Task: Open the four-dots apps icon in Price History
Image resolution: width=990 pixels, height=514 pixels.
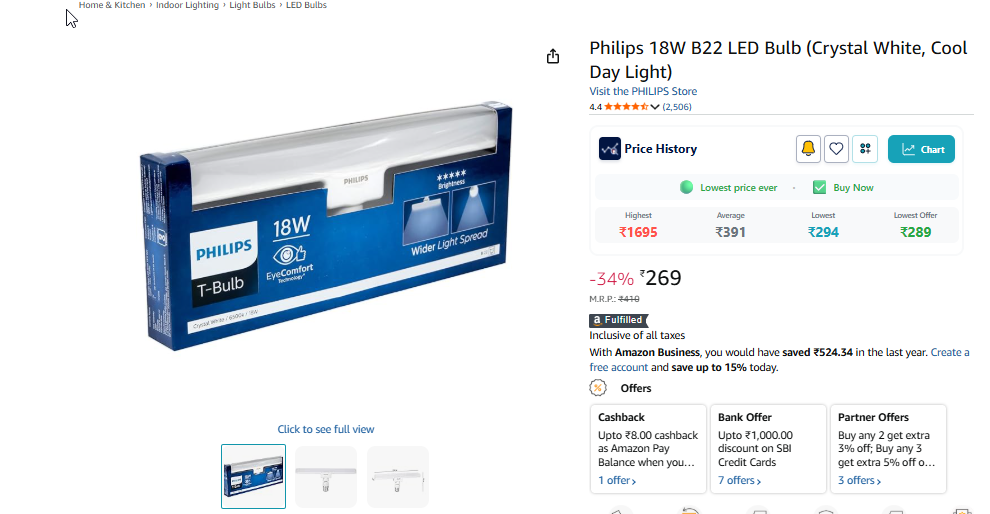Action: [865, 149]
